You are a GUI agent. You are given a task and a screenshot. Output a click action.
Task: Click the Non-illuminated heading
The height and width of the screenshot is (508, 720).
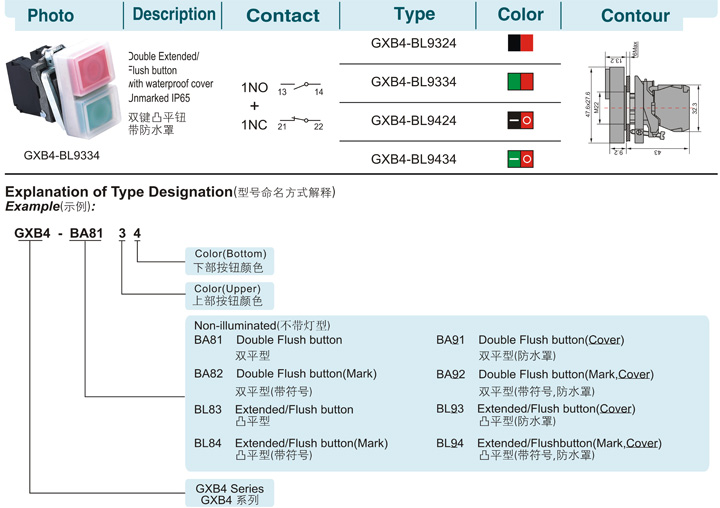(x=262, y=326)
